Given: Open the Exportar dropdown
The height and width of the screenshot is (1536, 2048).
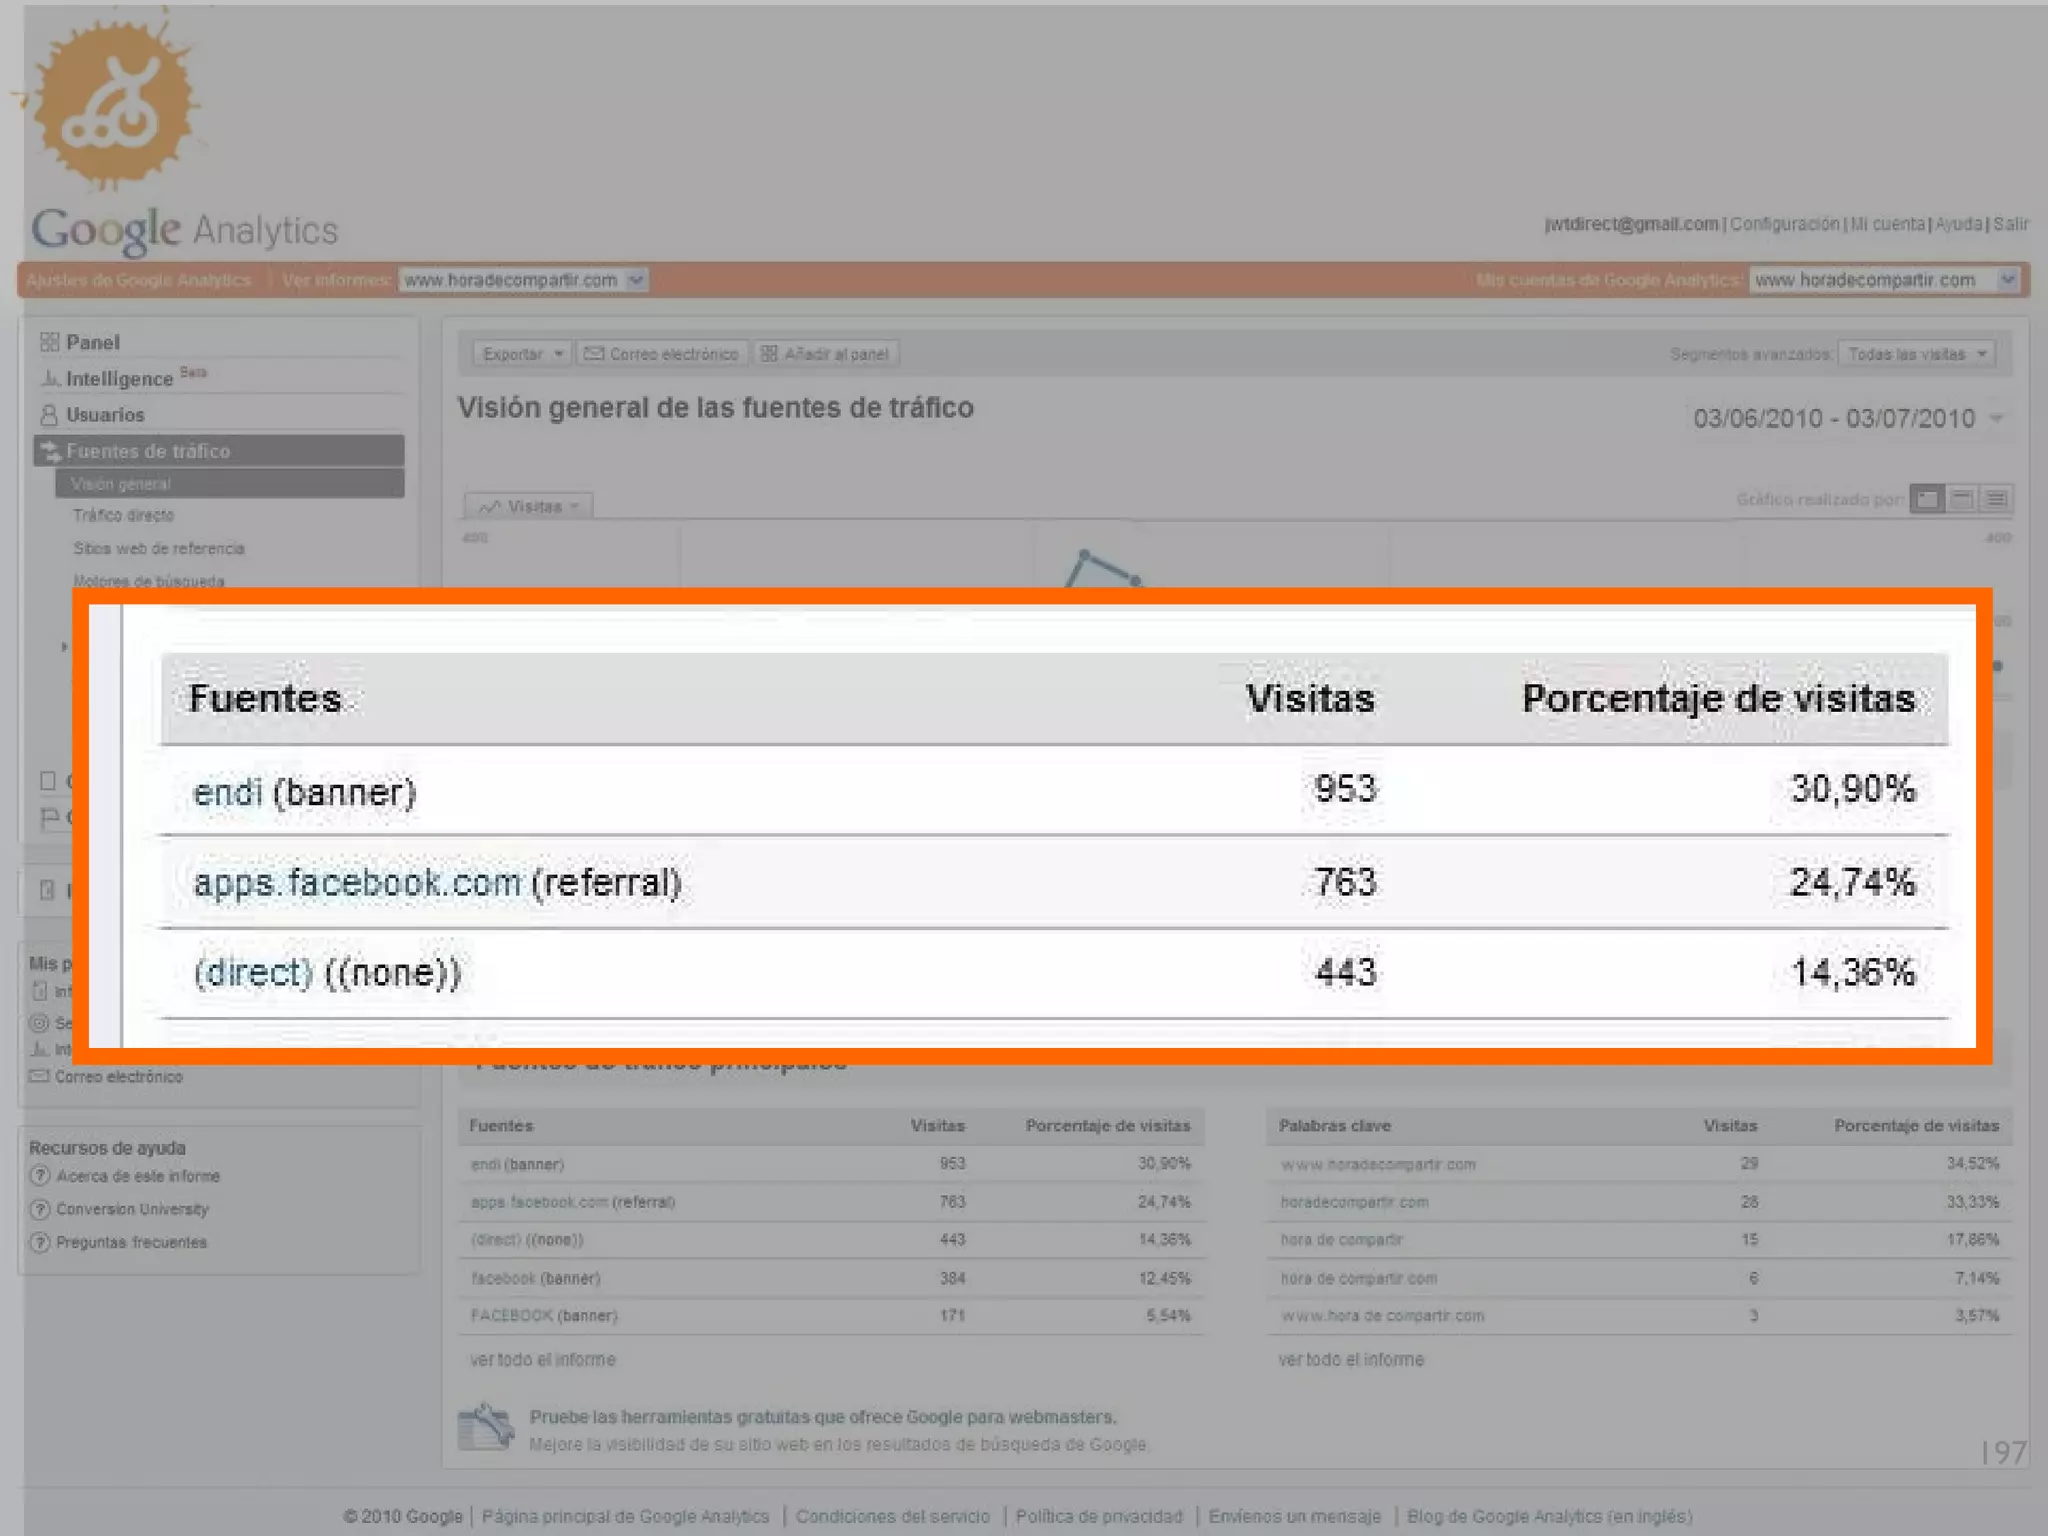Looking at the screenshot, I should (521, 354).
